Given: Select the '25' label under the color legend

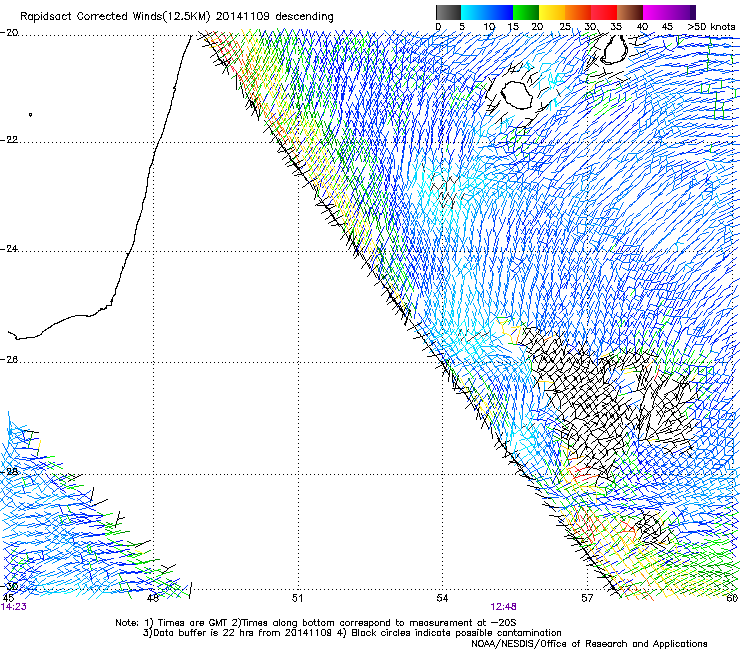Looking at the screenshot, I should click(564, 26).
